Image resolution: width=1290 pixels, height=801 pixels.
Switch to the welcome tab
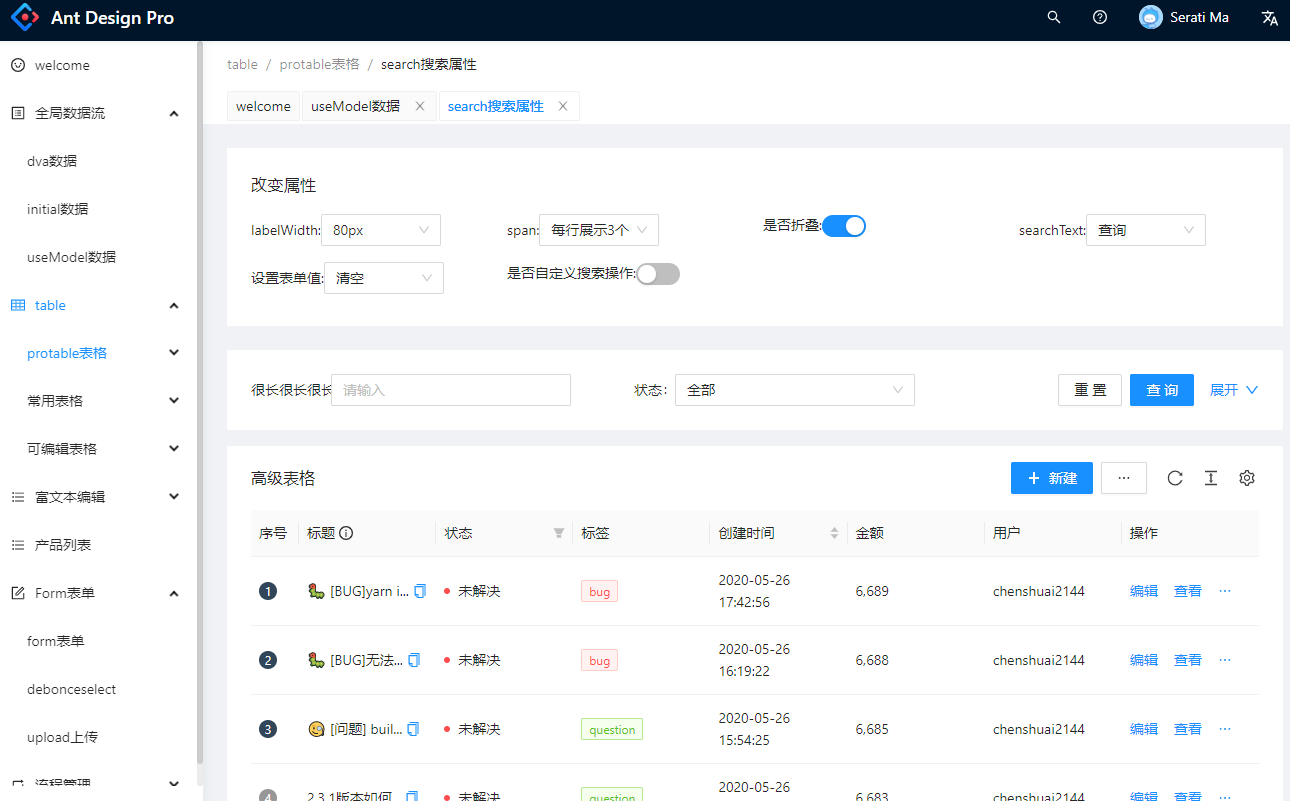(264, 106)
